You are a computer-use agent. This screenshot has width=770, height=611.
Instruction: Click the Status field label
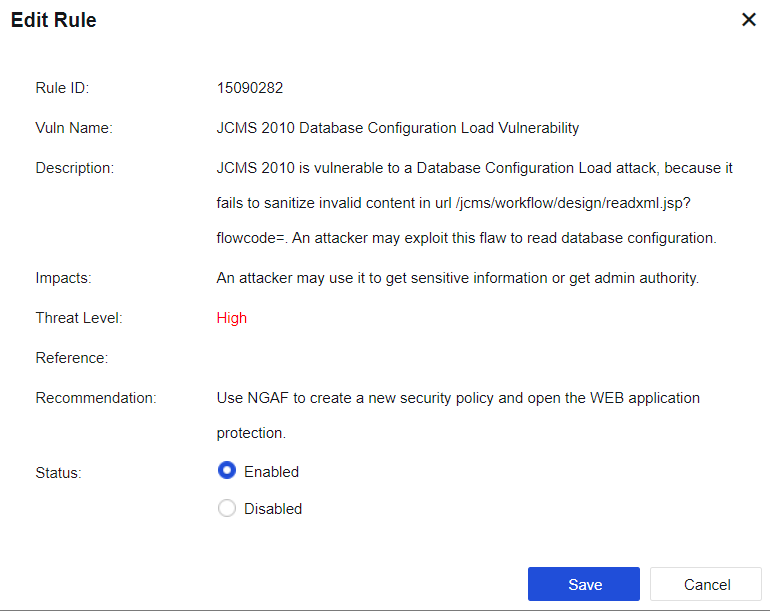pos(58,472)
